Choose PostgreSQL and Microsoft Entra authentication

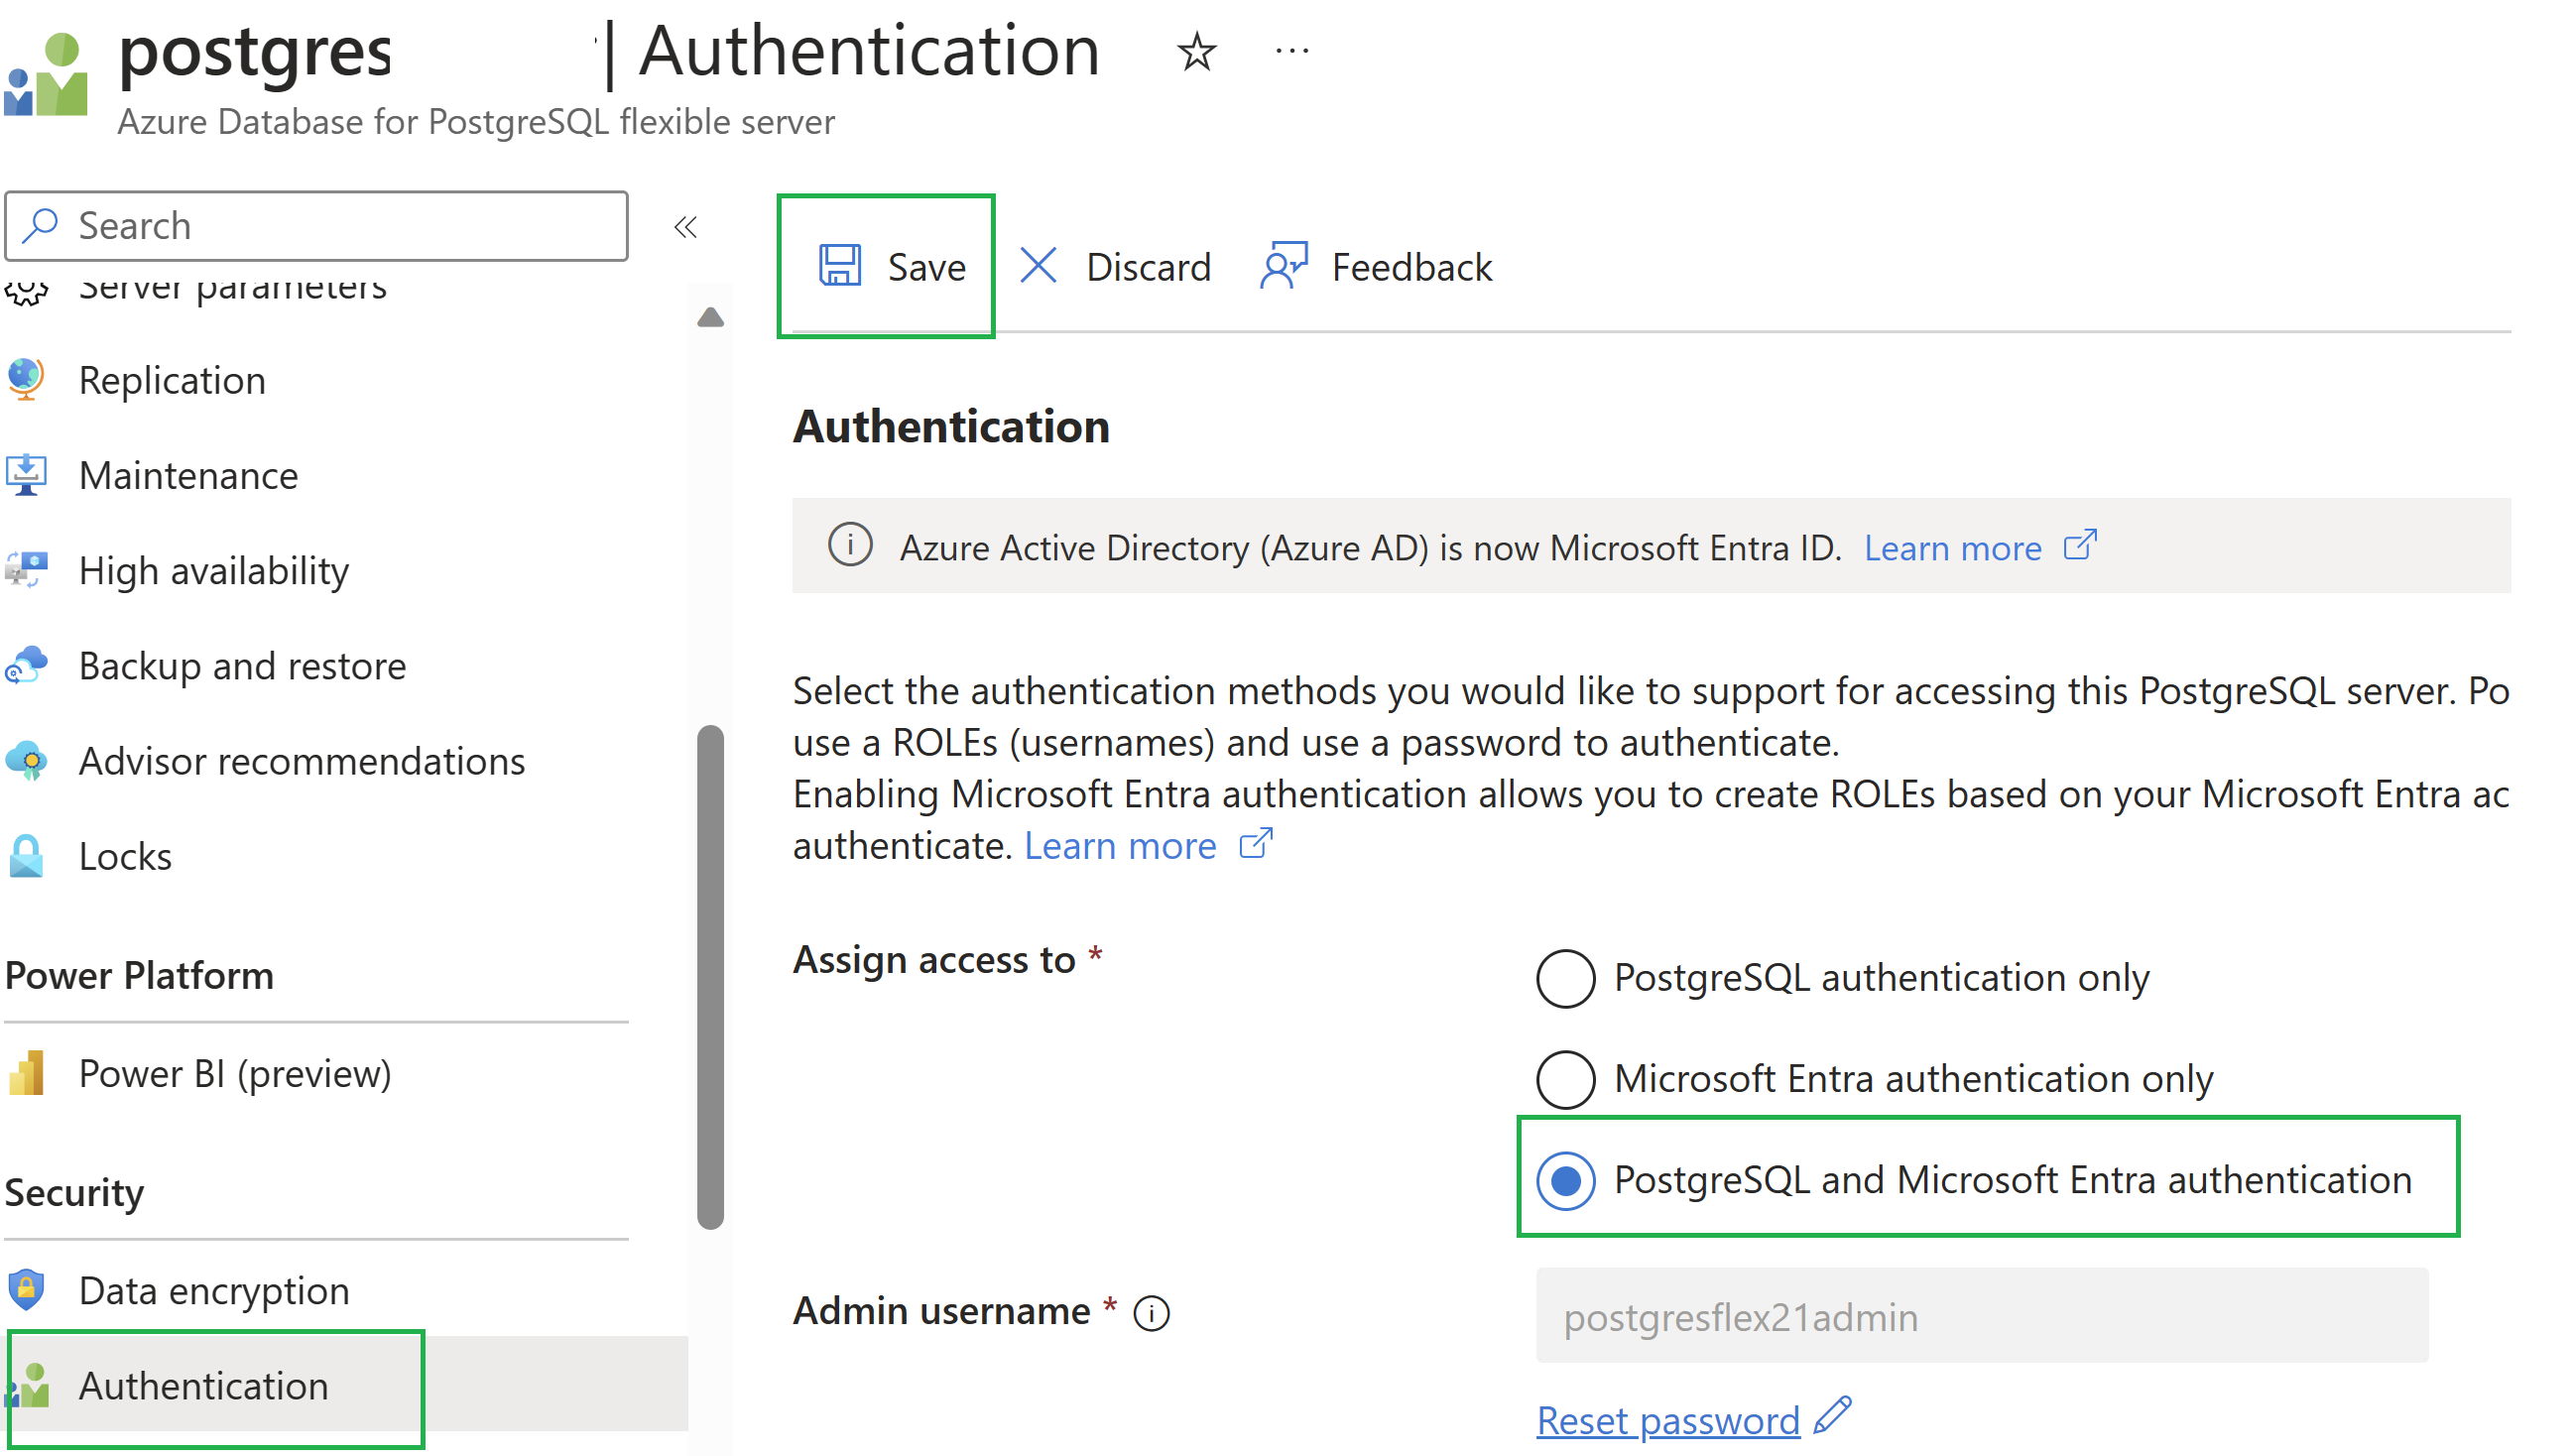1565,1180
